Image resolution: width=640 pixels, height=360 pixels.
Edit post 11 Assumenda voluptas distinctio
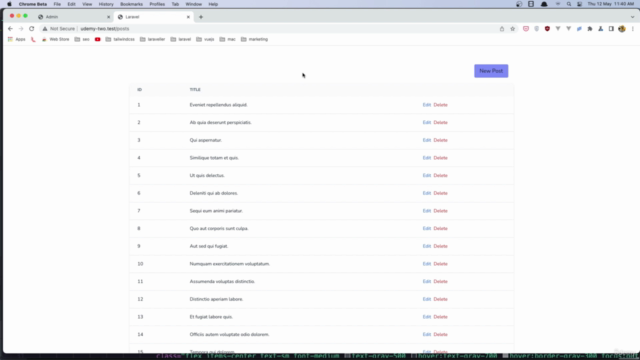pos(427,281)
